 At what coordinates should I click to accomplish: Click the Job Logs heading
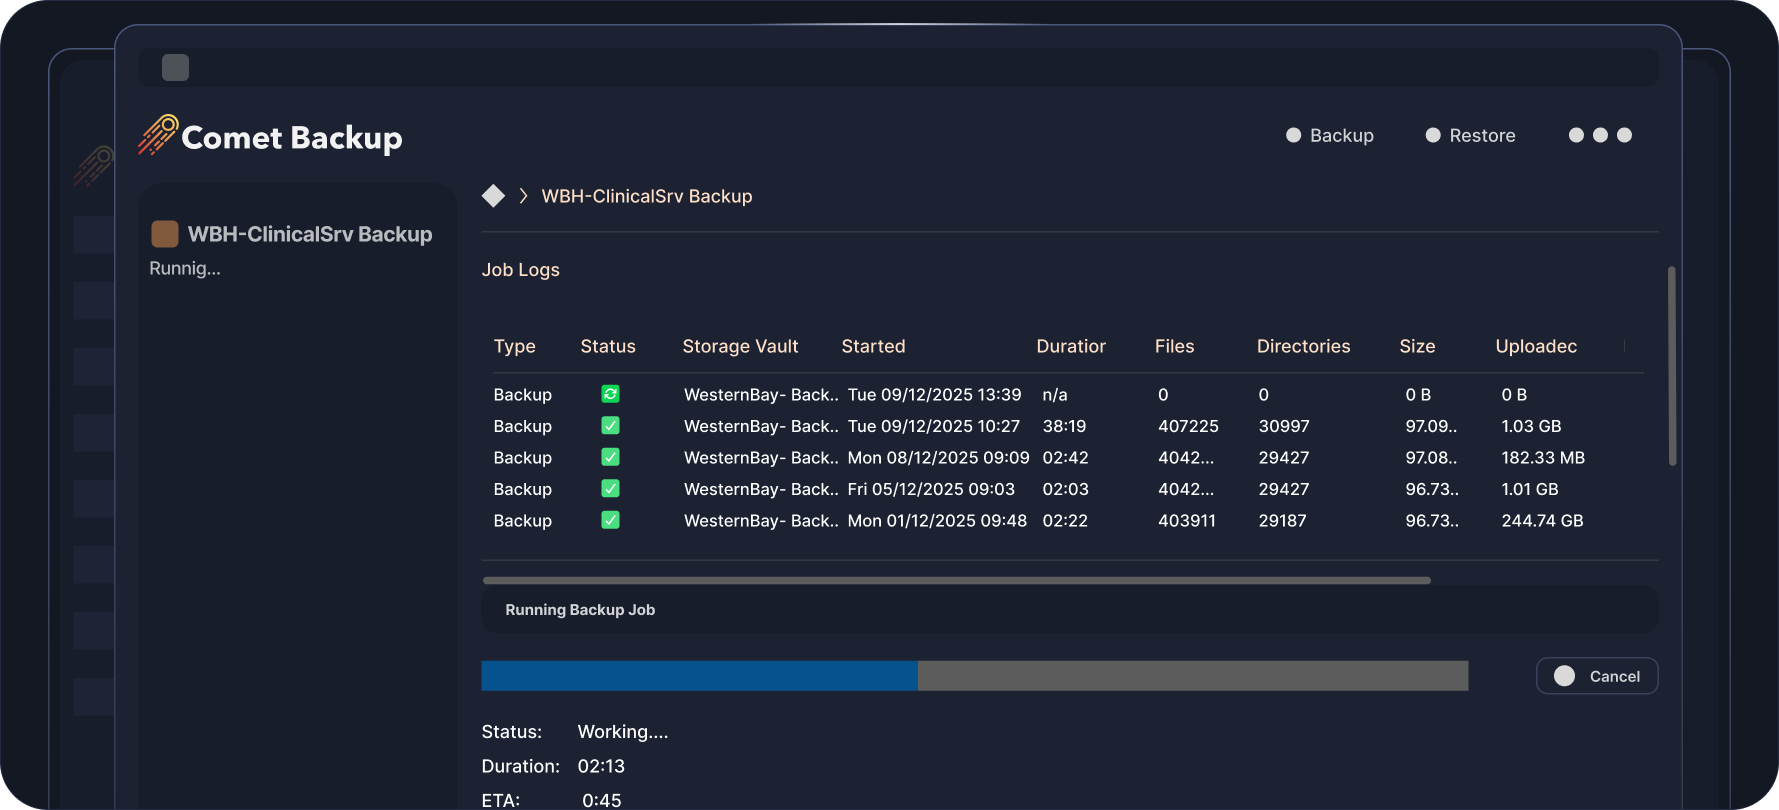pos(520,270)
